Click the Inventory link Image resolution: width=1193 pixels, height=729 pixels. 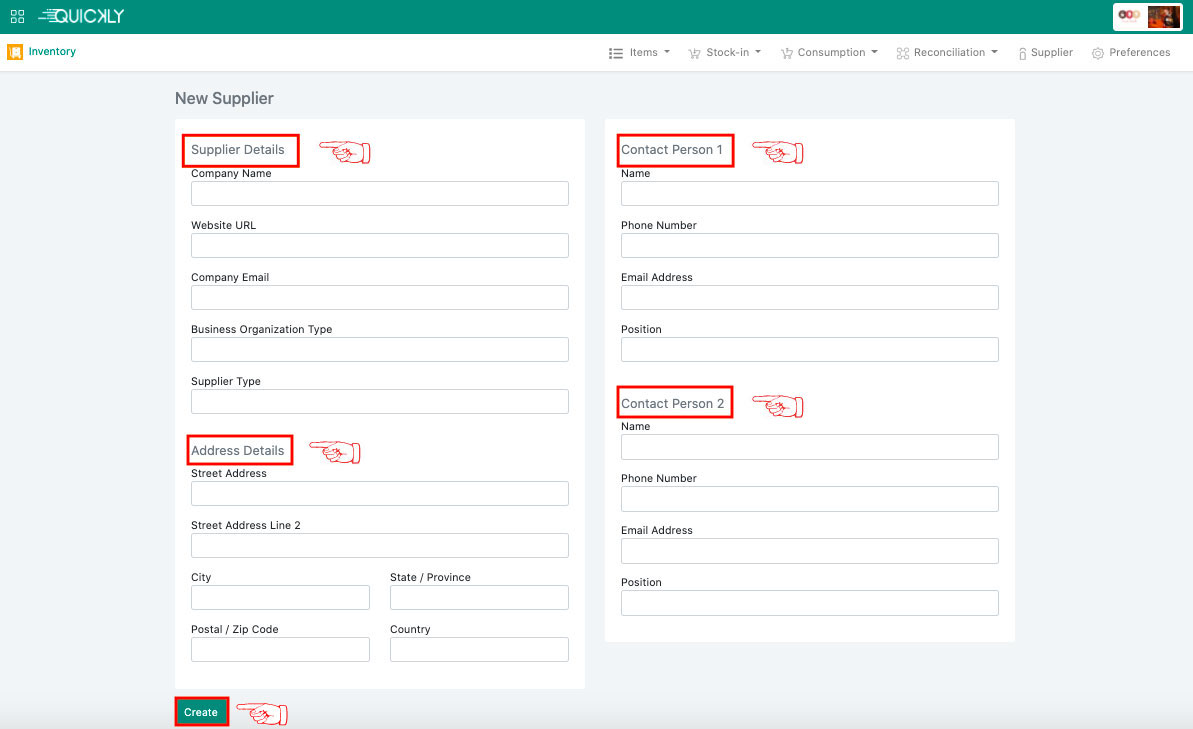(52, 51)
